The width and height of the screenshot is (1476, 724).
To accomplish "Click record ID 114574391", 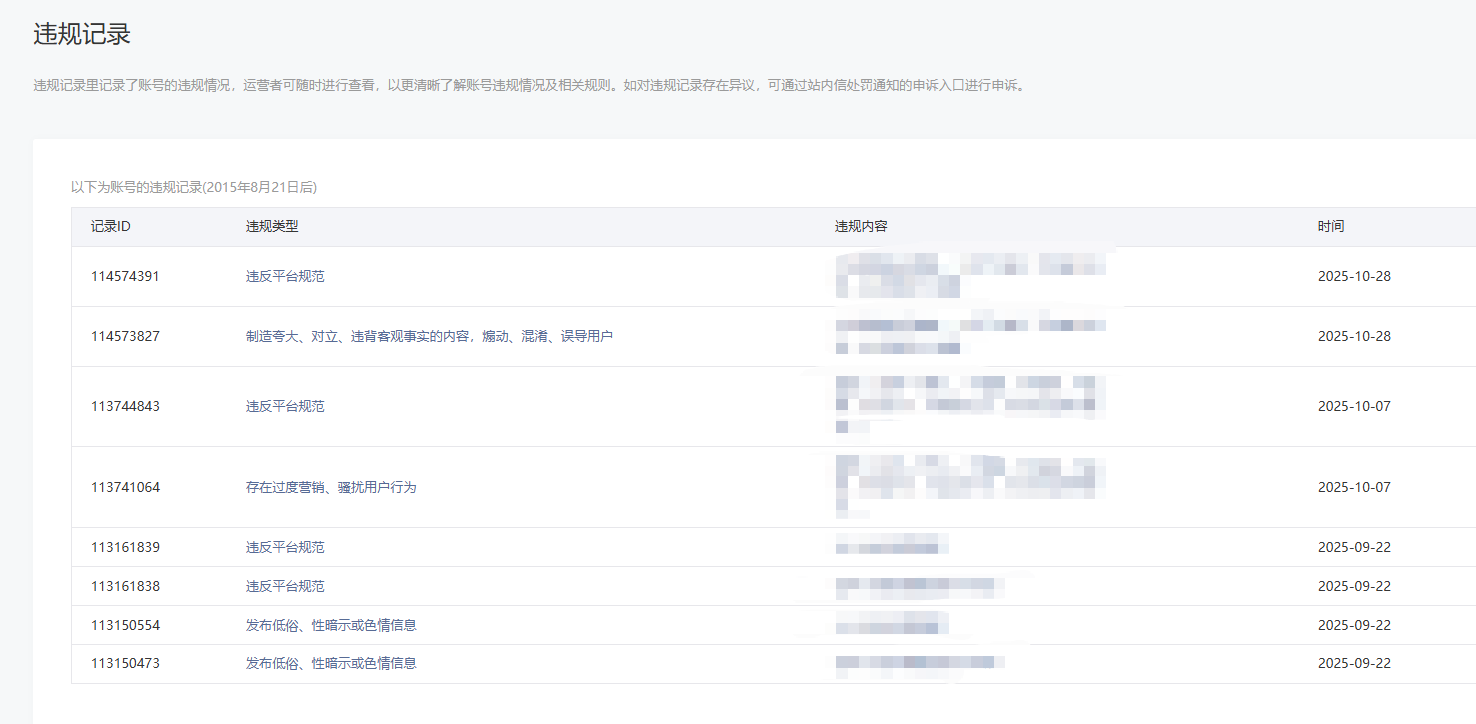I will 125,276.
